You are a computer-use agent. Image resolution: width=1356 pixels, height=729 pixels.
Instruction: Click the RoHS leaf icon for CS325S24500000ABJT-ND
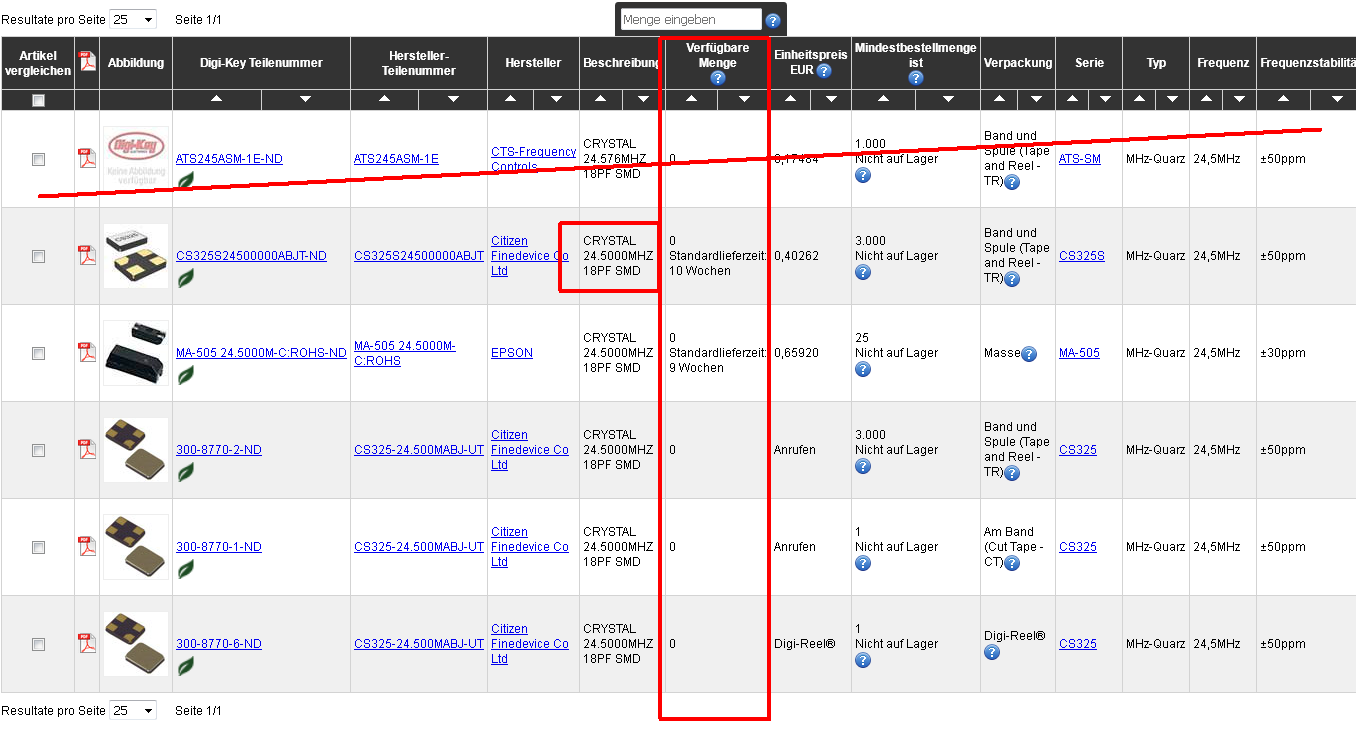[186, 277]
